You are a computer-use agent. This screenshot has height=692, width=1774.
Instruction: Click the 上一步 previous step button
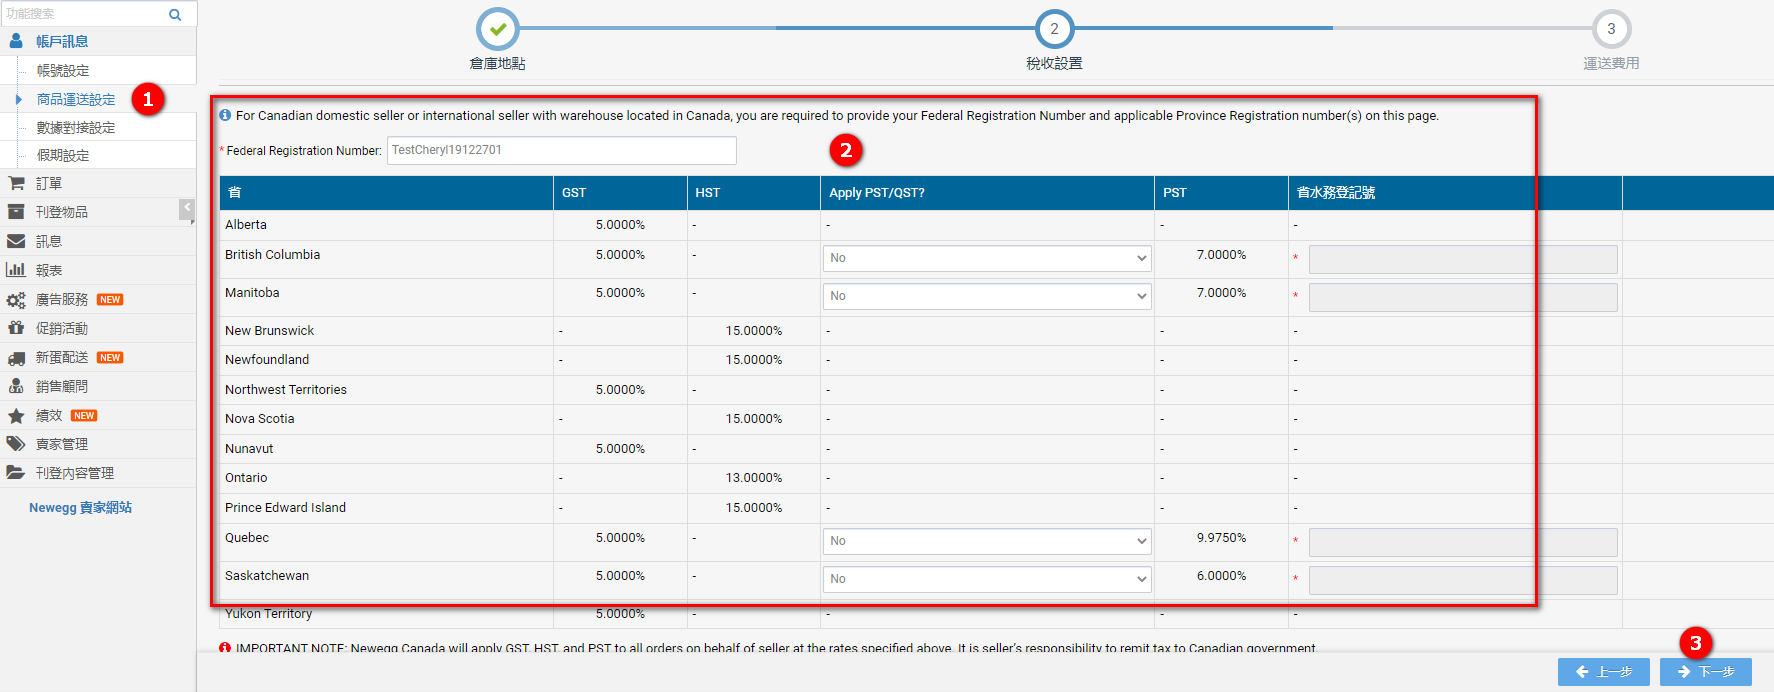(x=1604, y=672)
